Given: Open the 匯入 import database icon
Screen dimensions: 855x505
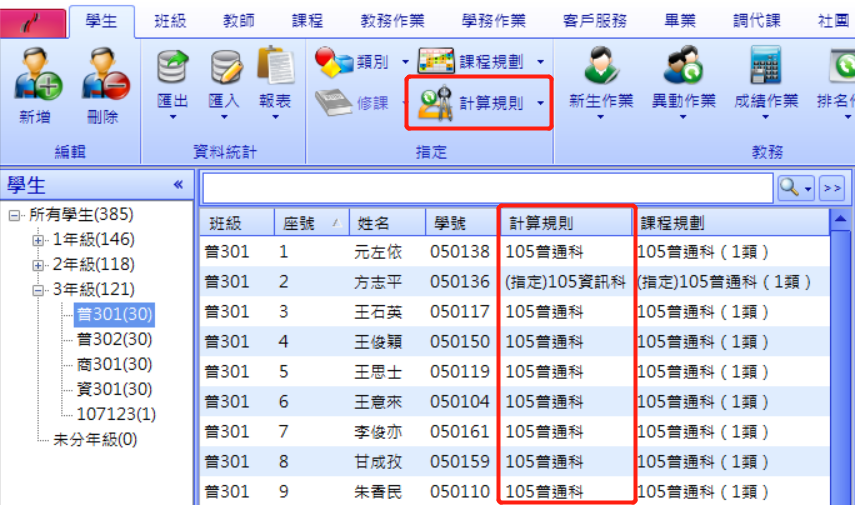Looking at the screenshot, I should 225,67.
